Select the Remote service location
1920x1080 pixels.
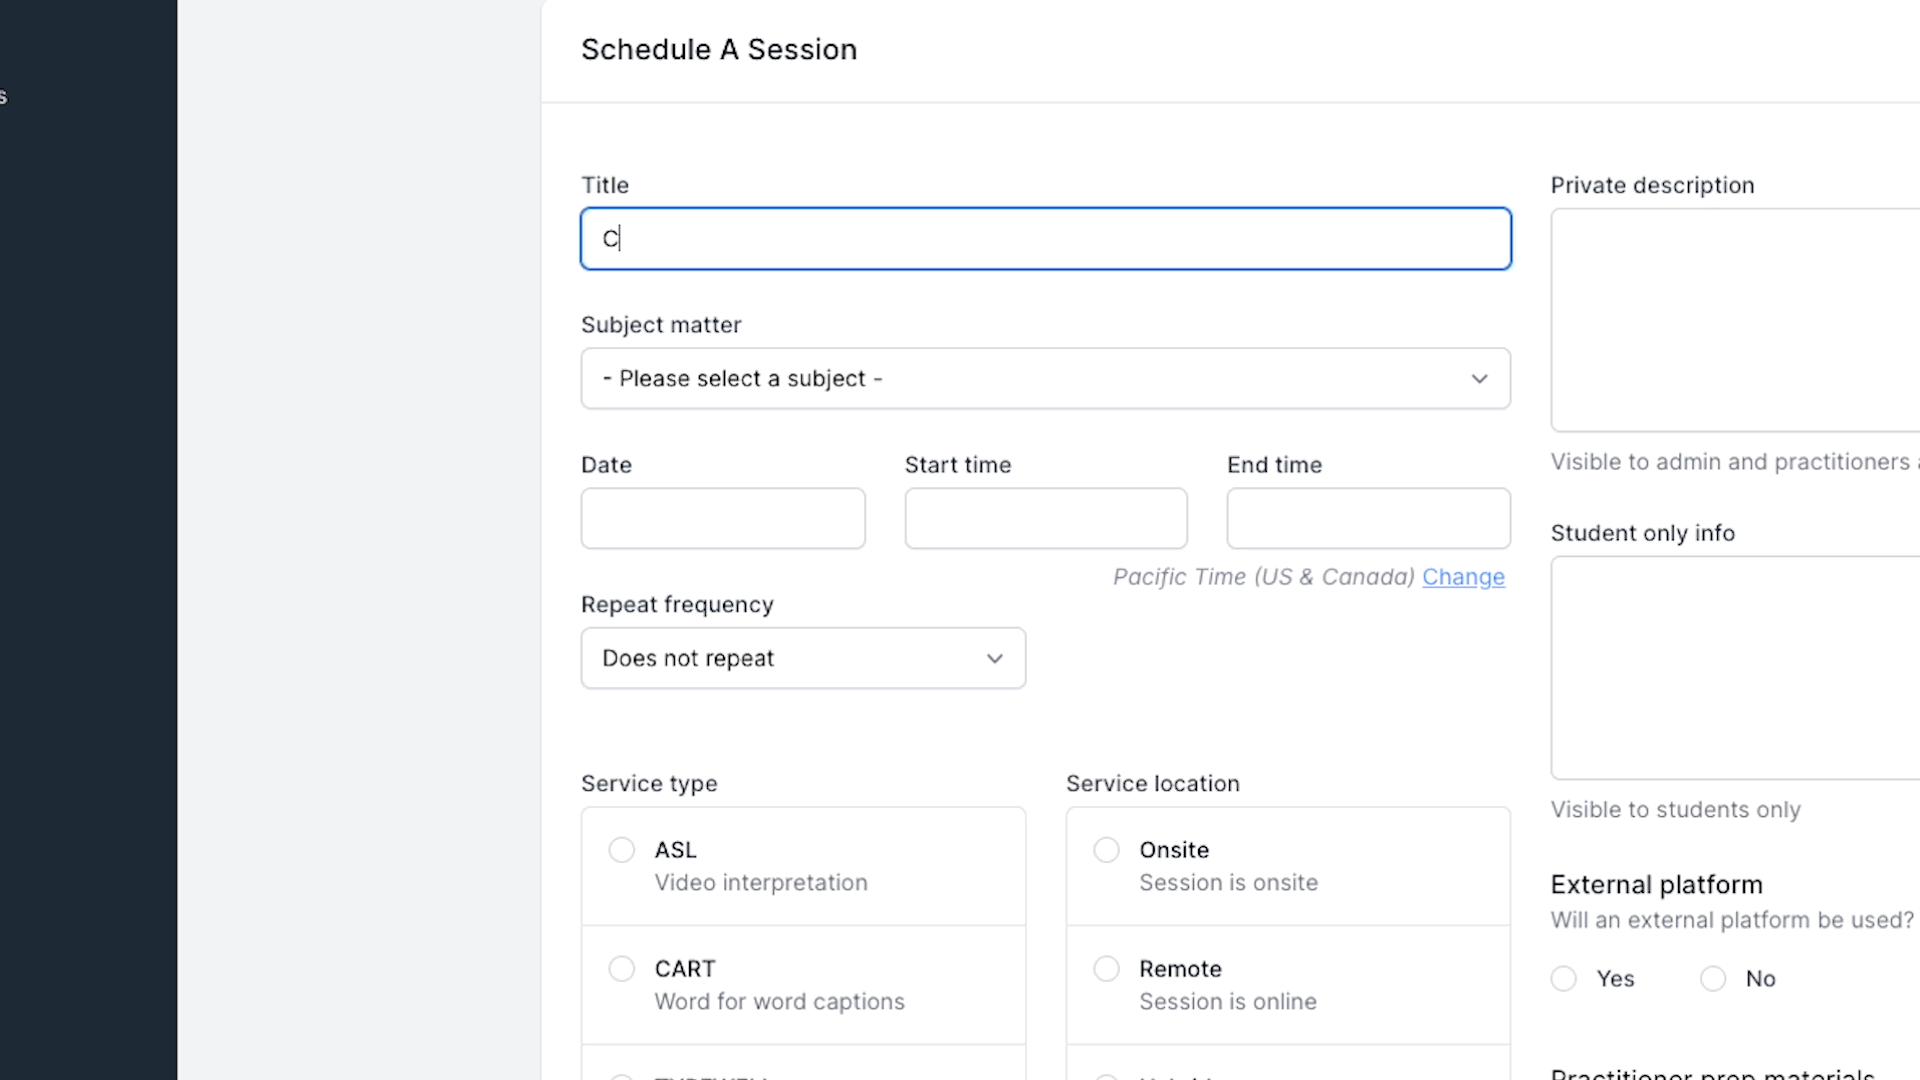click(1107, 969)
